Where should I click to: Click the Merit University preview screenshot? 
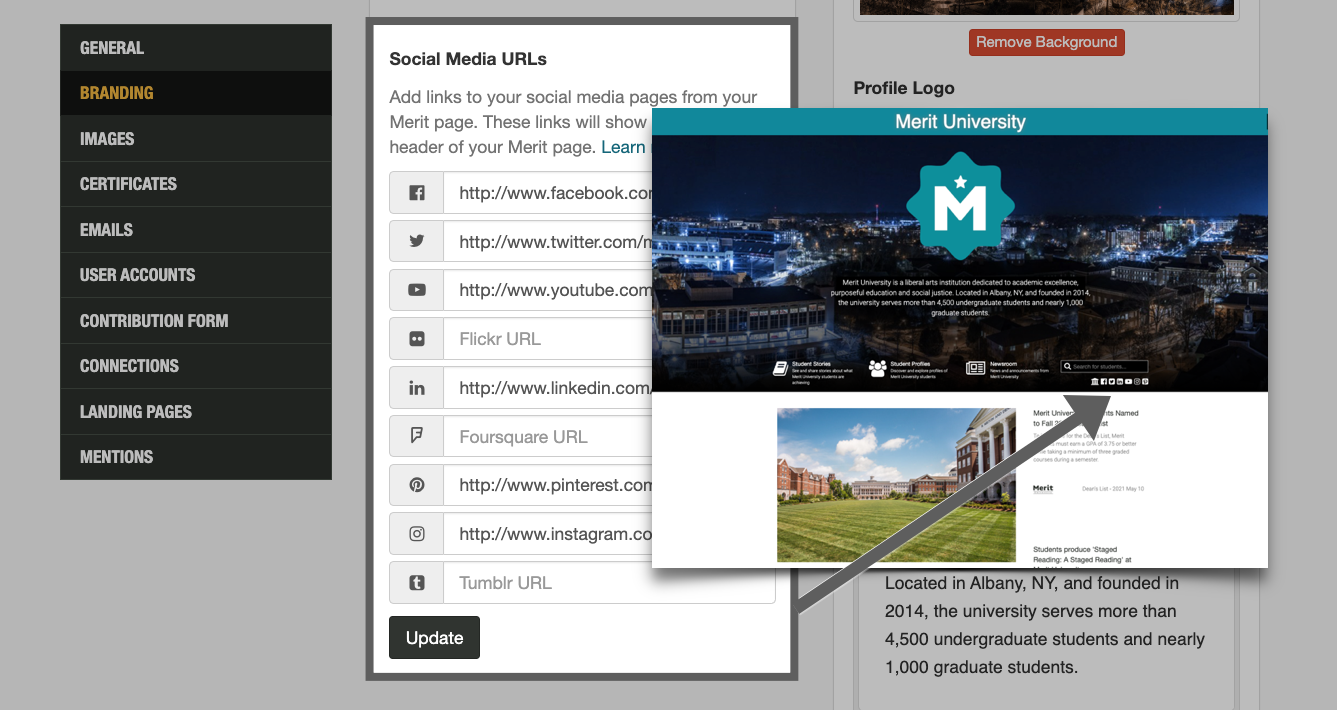(959, 338)
